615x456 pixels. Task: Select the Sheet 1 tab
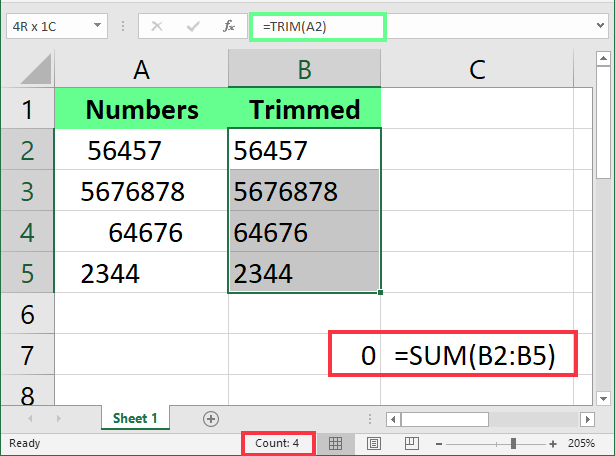click(135, 418)
